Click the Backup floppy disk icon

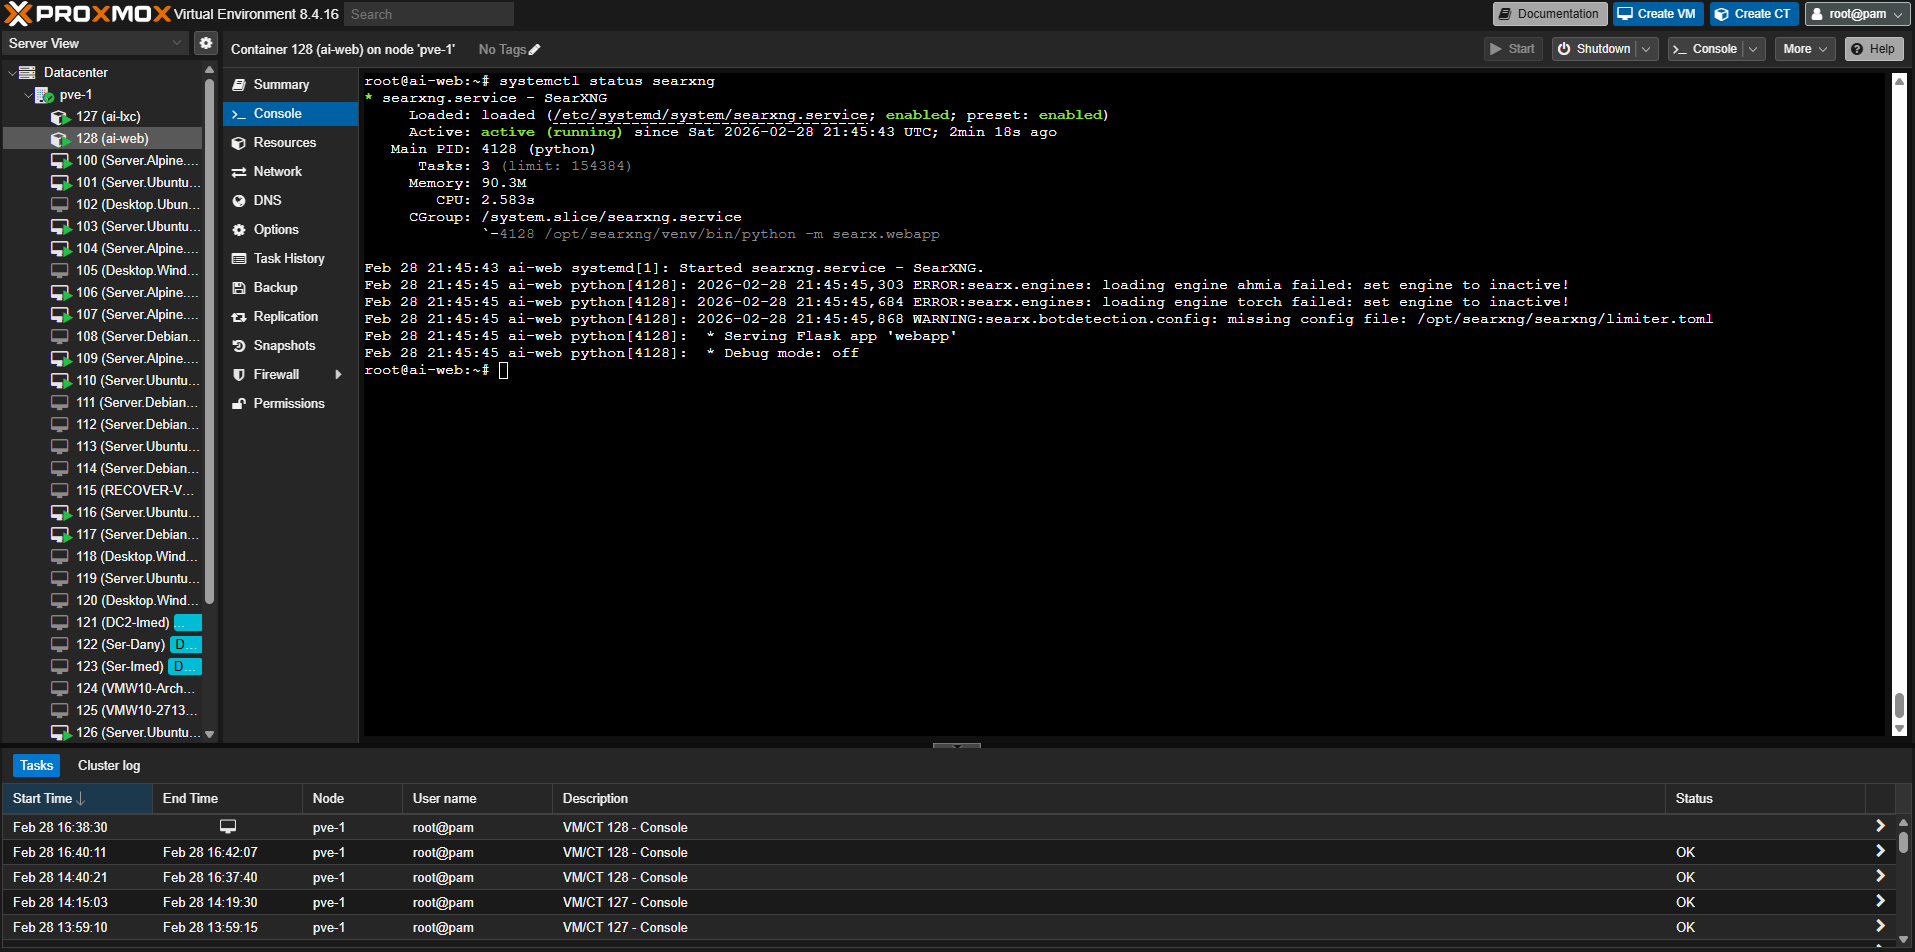[239, 288]
